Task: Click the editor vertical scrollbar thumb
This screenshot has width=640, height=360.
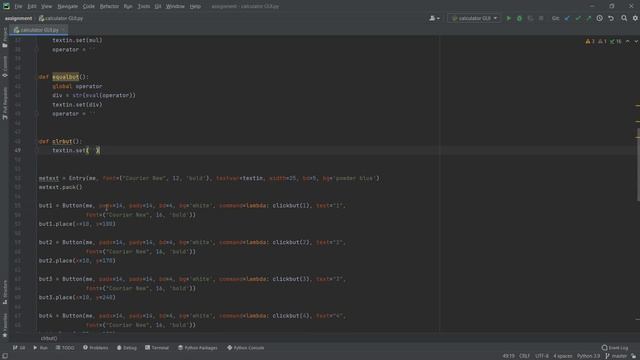Action: coord(638,164)
